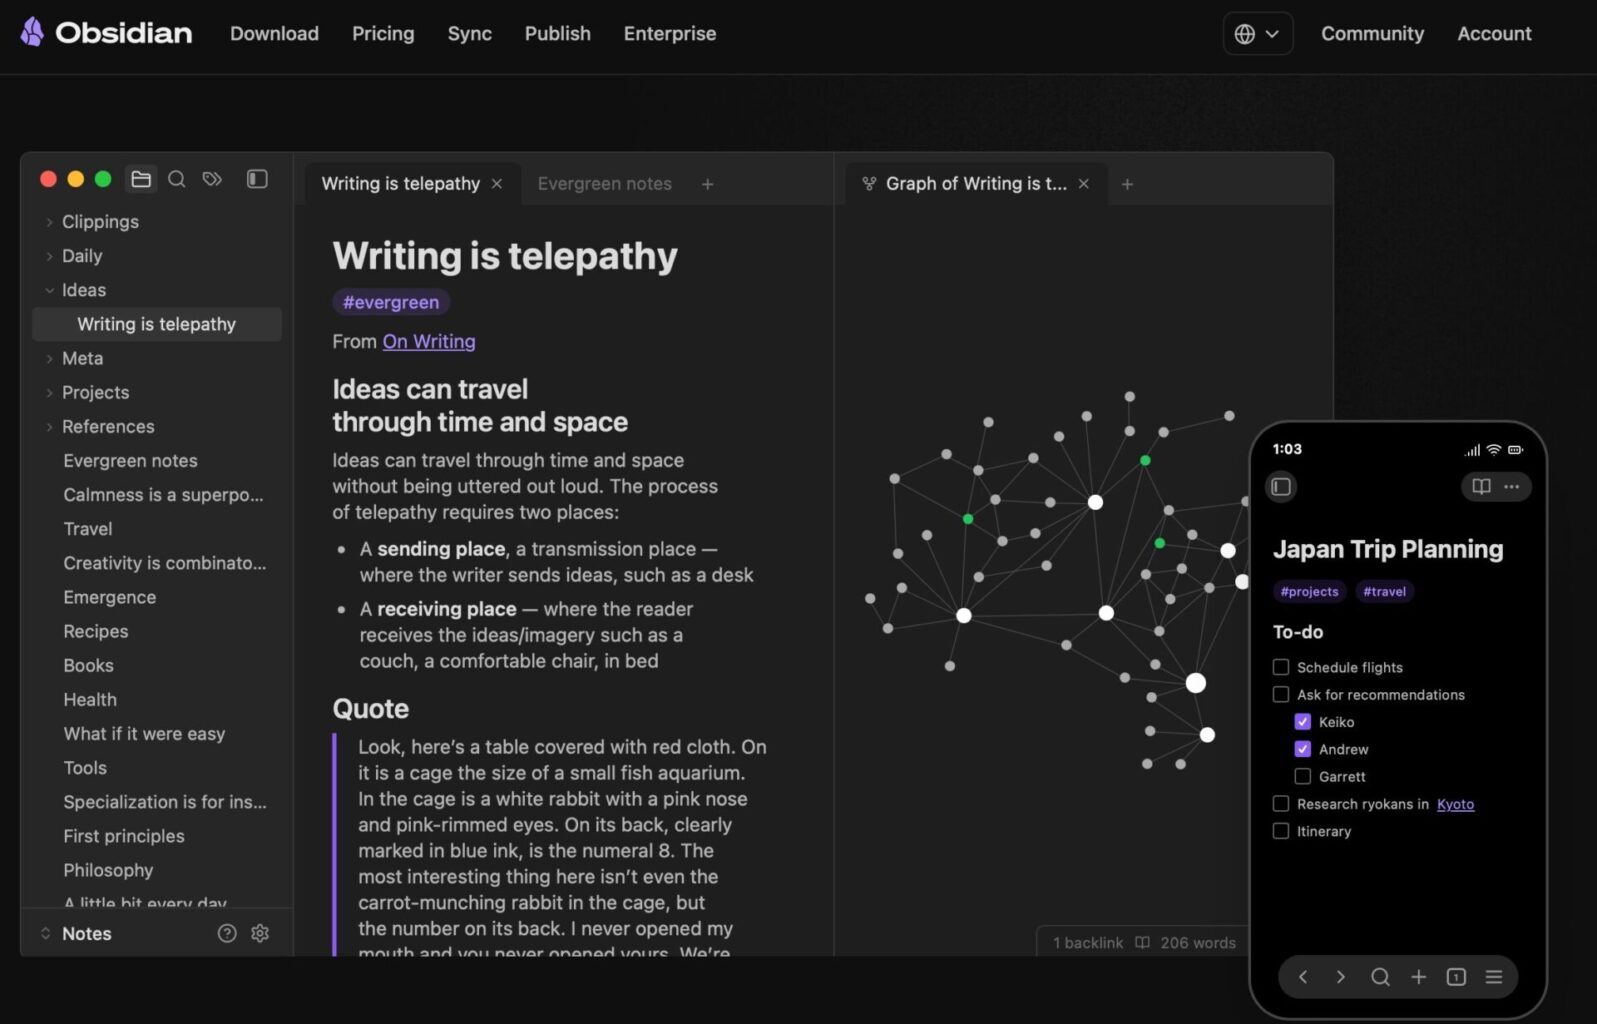Tap the phone's new note plus icon
This screenshot has height=1024, width=1597.
coord(1418,977)
